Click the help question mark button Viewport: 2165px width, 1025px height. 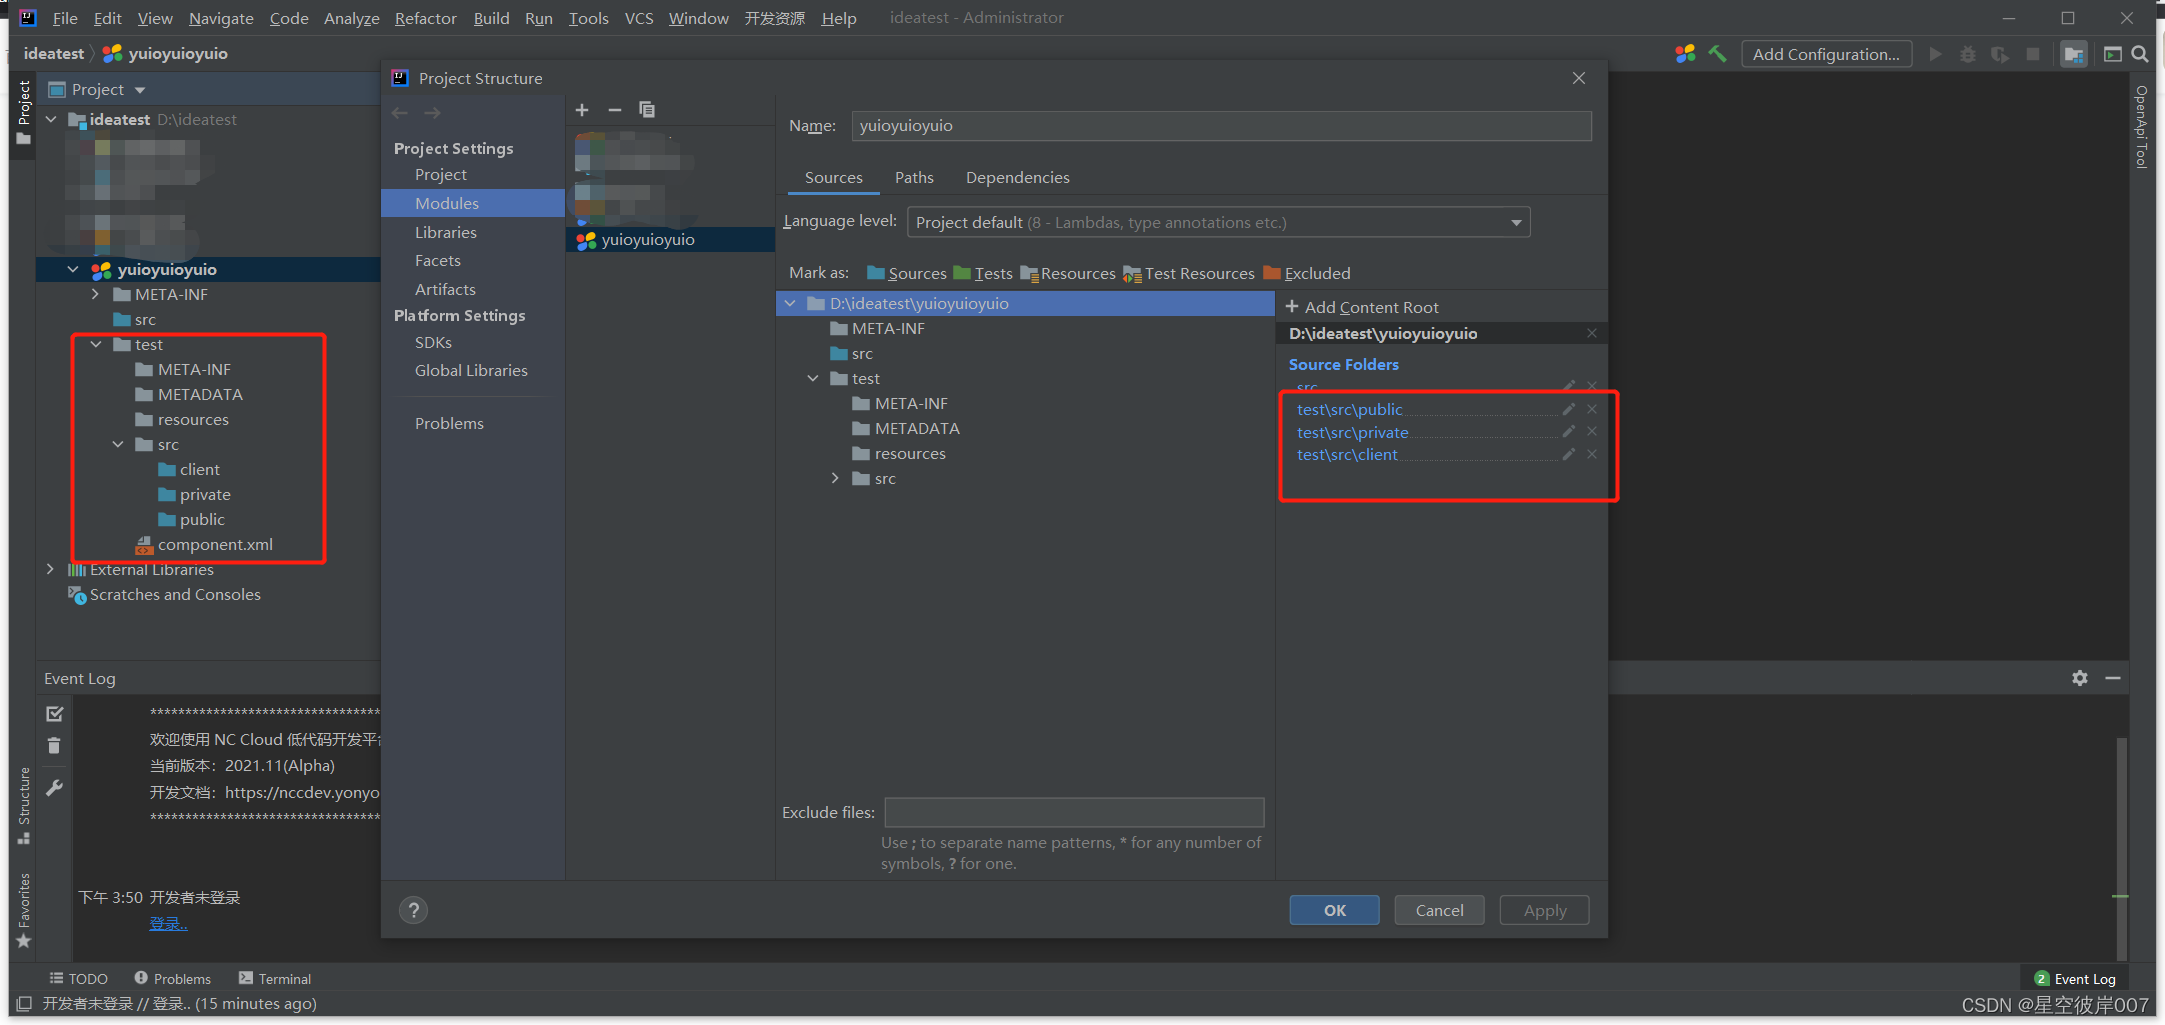413,910
